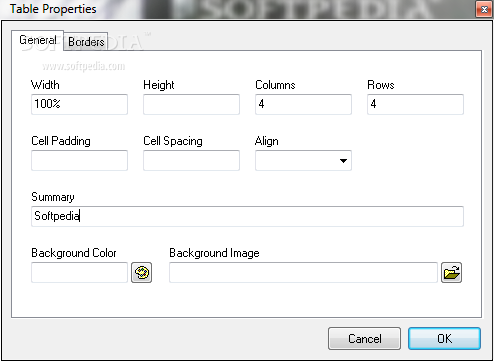Screen dimensions: 494x362
Task: Click the "Cell Padding" label
Action: click(61, 141)
